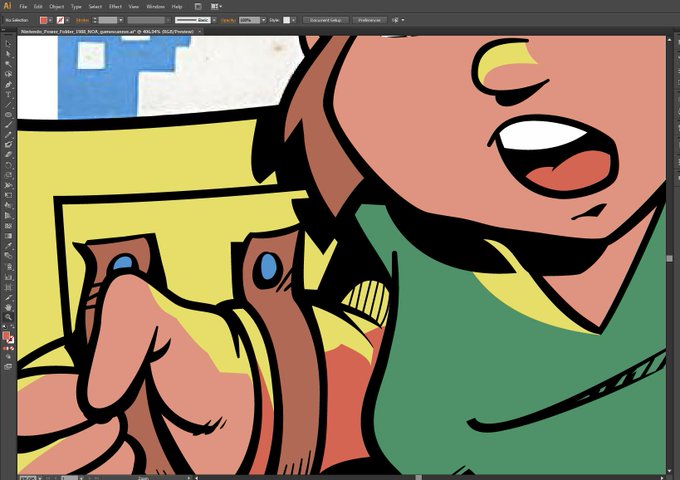Open the fill color dropdown in control bar
680x480 pixels.
pos(50,20)
